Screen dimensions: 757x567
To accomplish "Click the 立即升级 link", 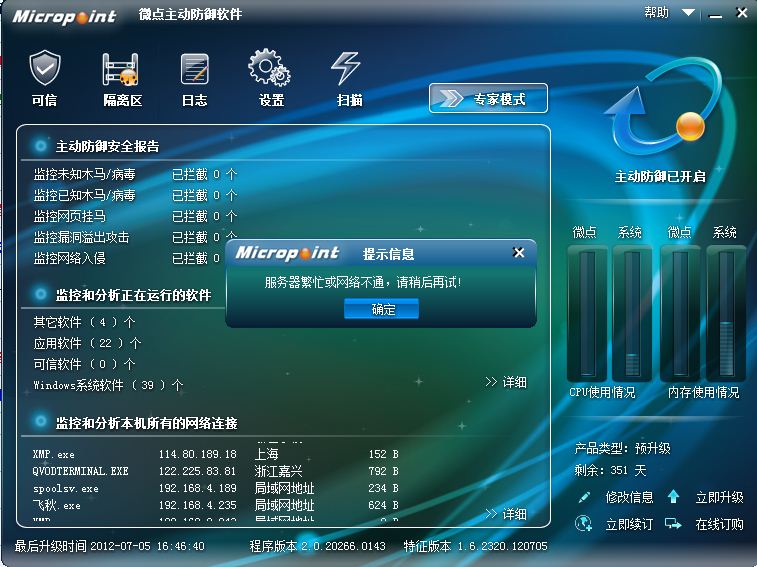I will [x=719, y=497].
